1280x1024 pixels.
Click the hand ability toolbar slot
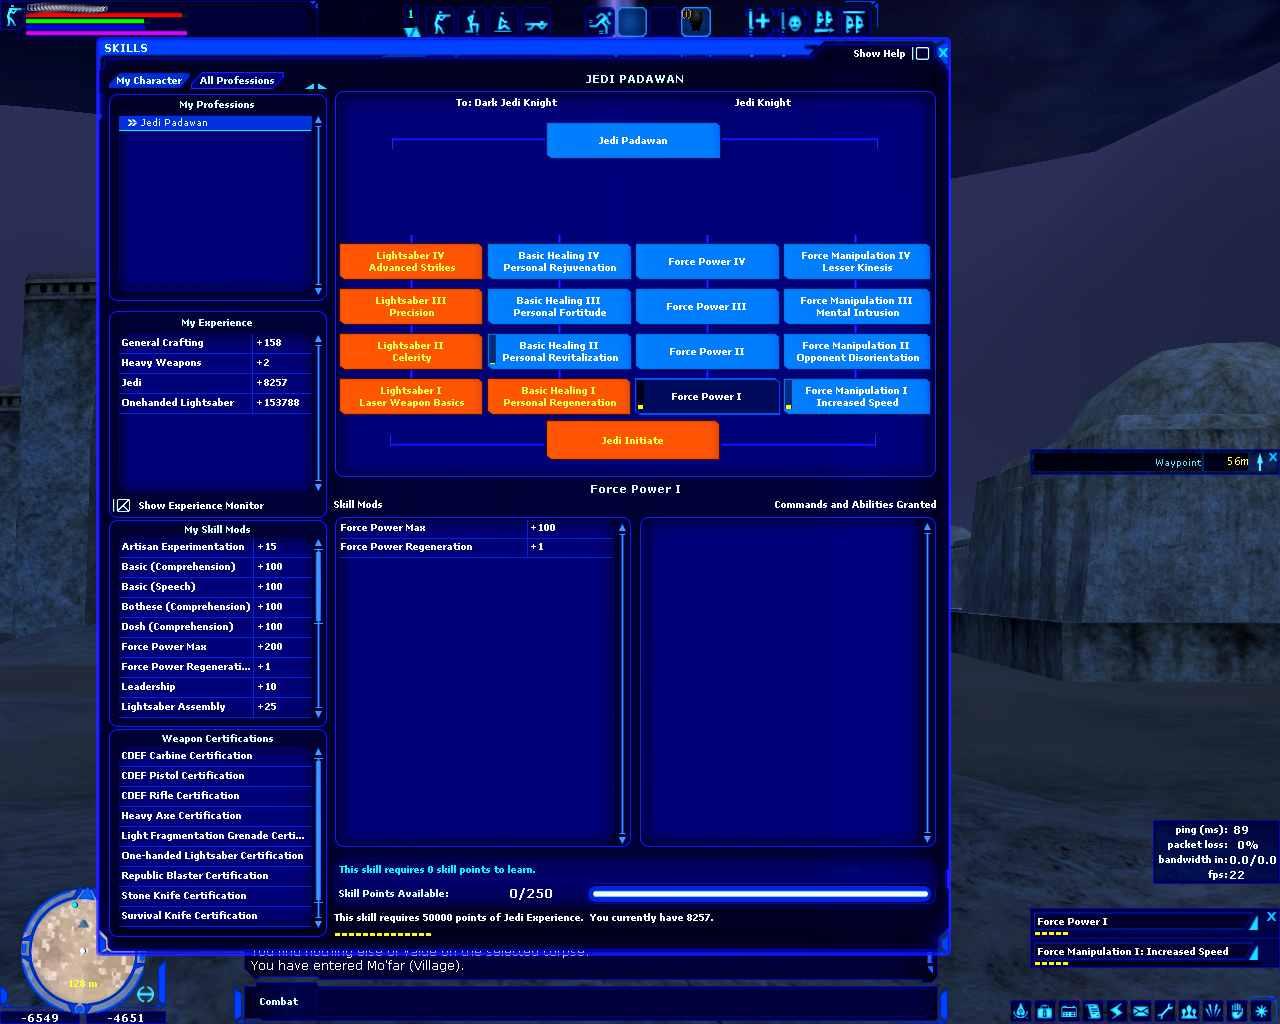pos(695,22)
